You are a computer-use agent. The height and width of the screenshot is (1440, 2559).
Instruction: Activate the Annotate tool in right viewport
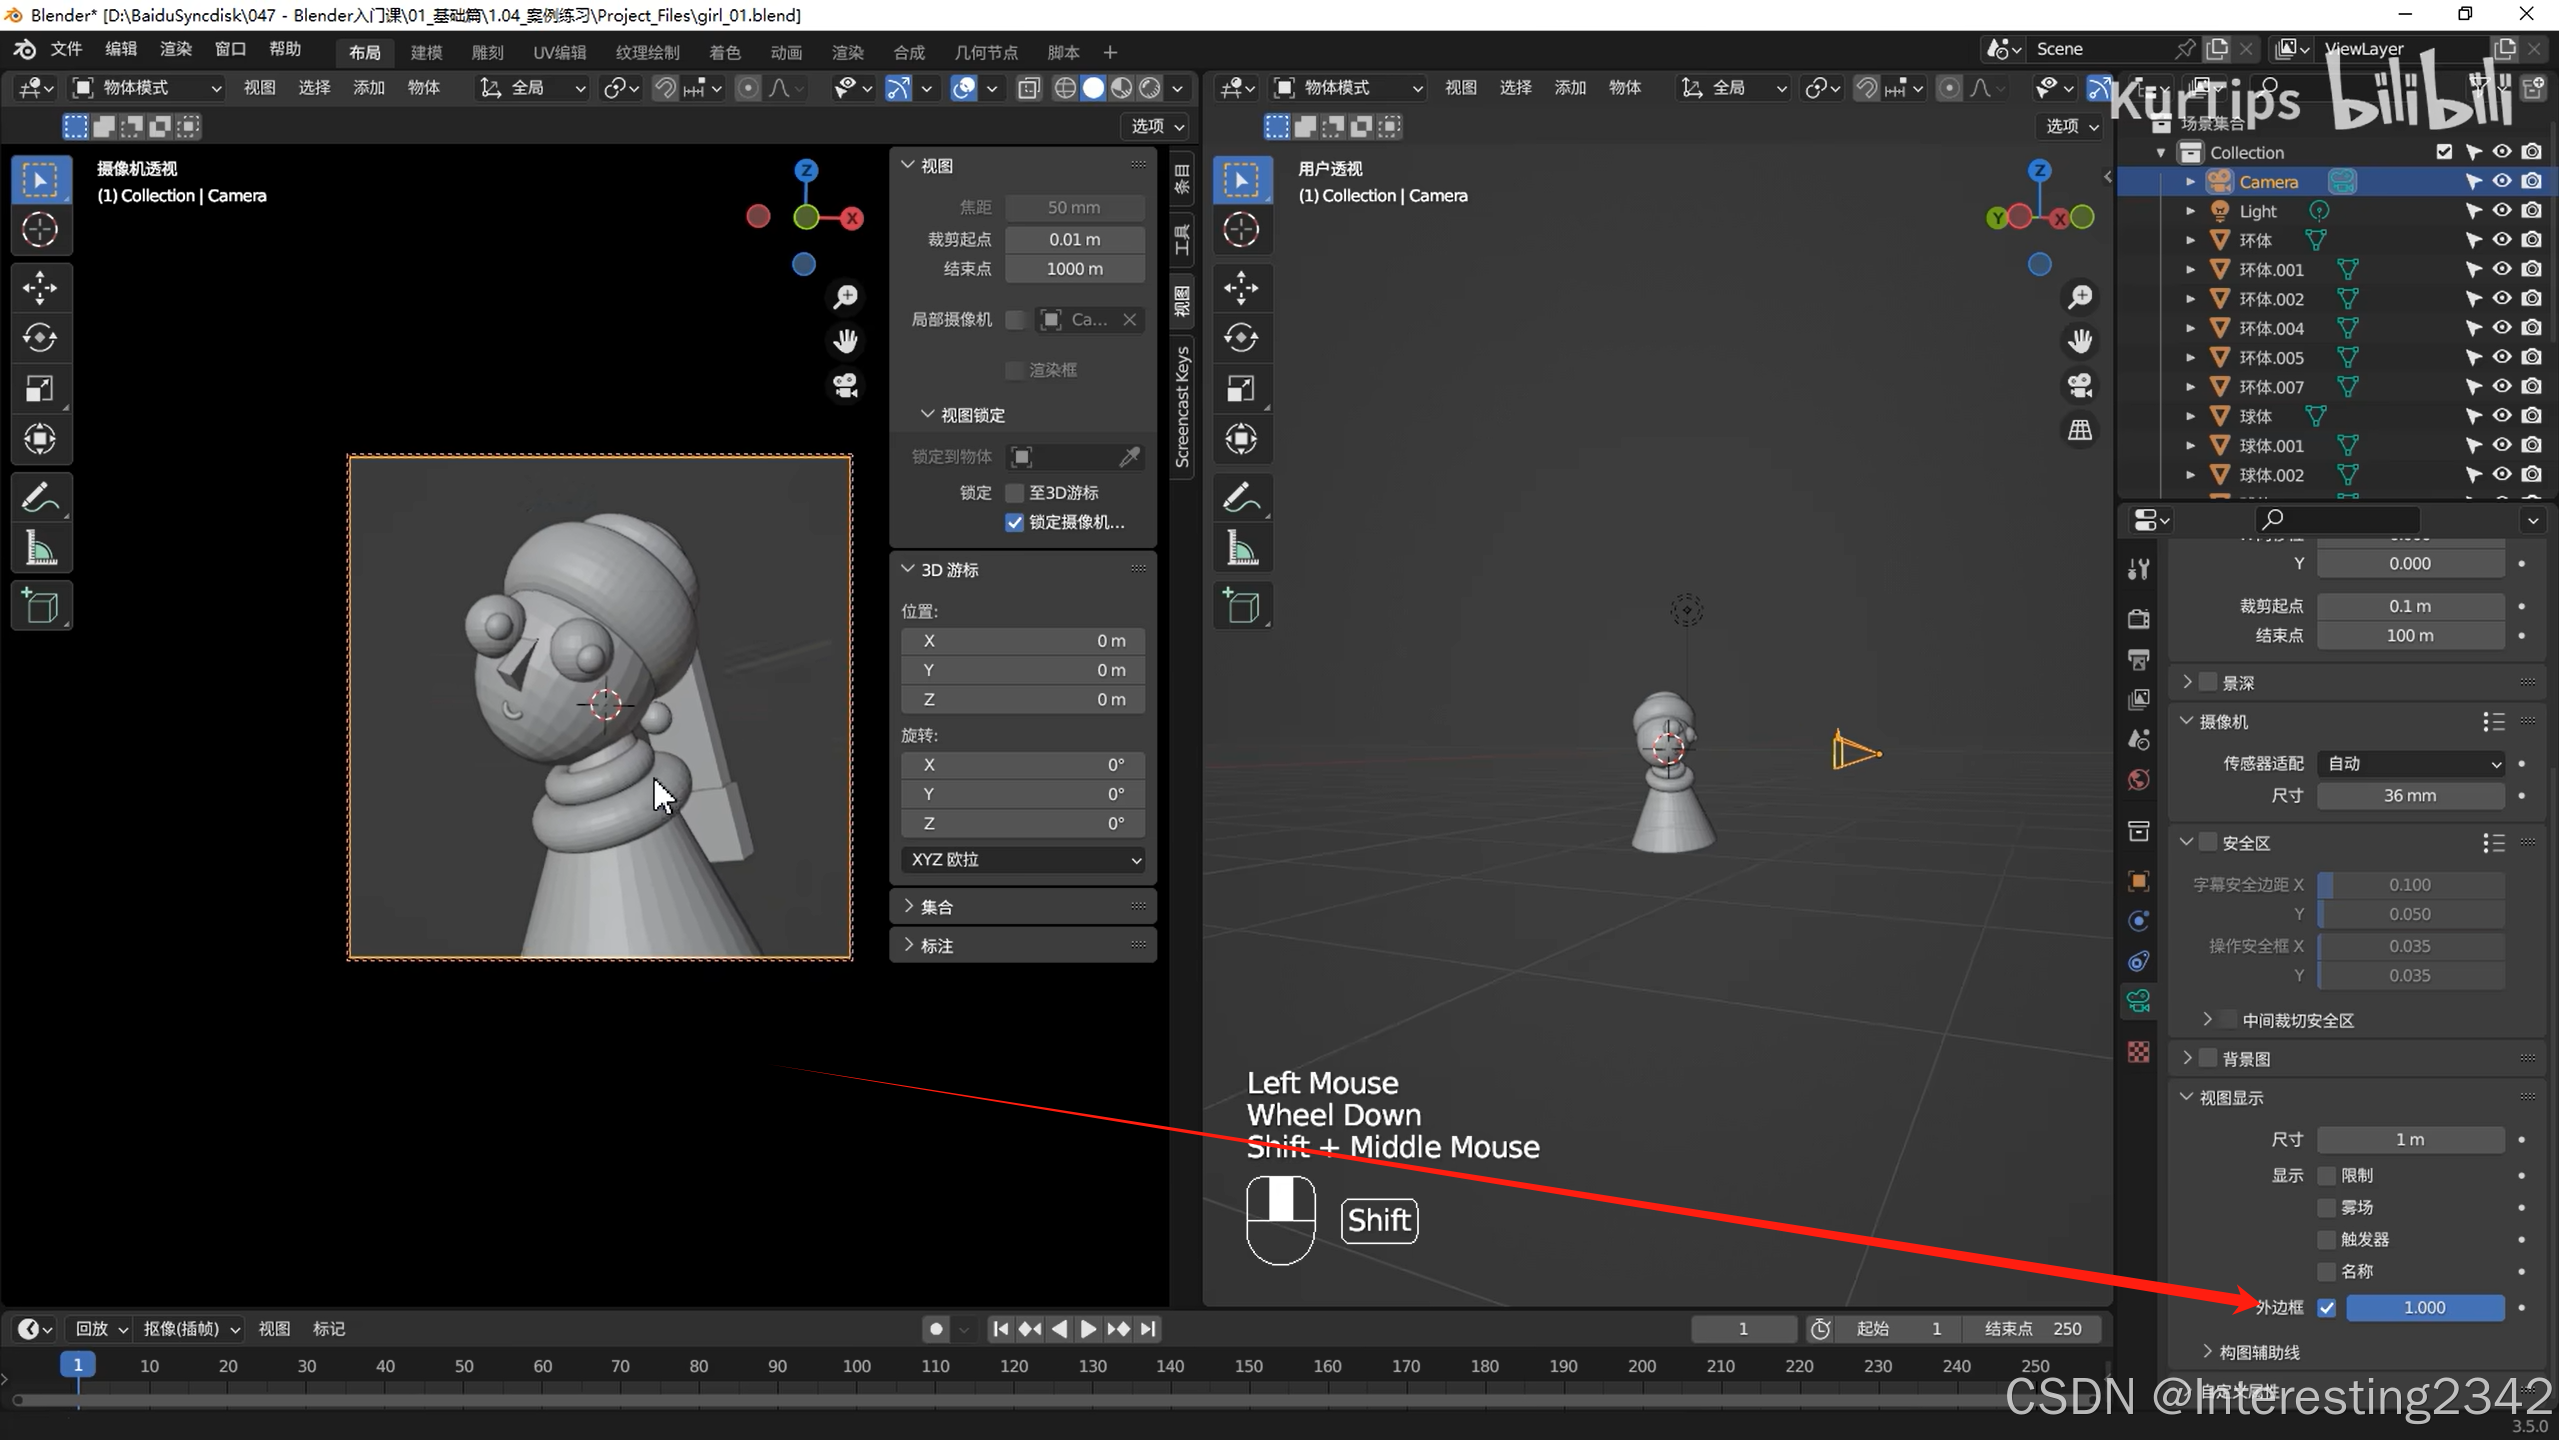click(1241, 497)
